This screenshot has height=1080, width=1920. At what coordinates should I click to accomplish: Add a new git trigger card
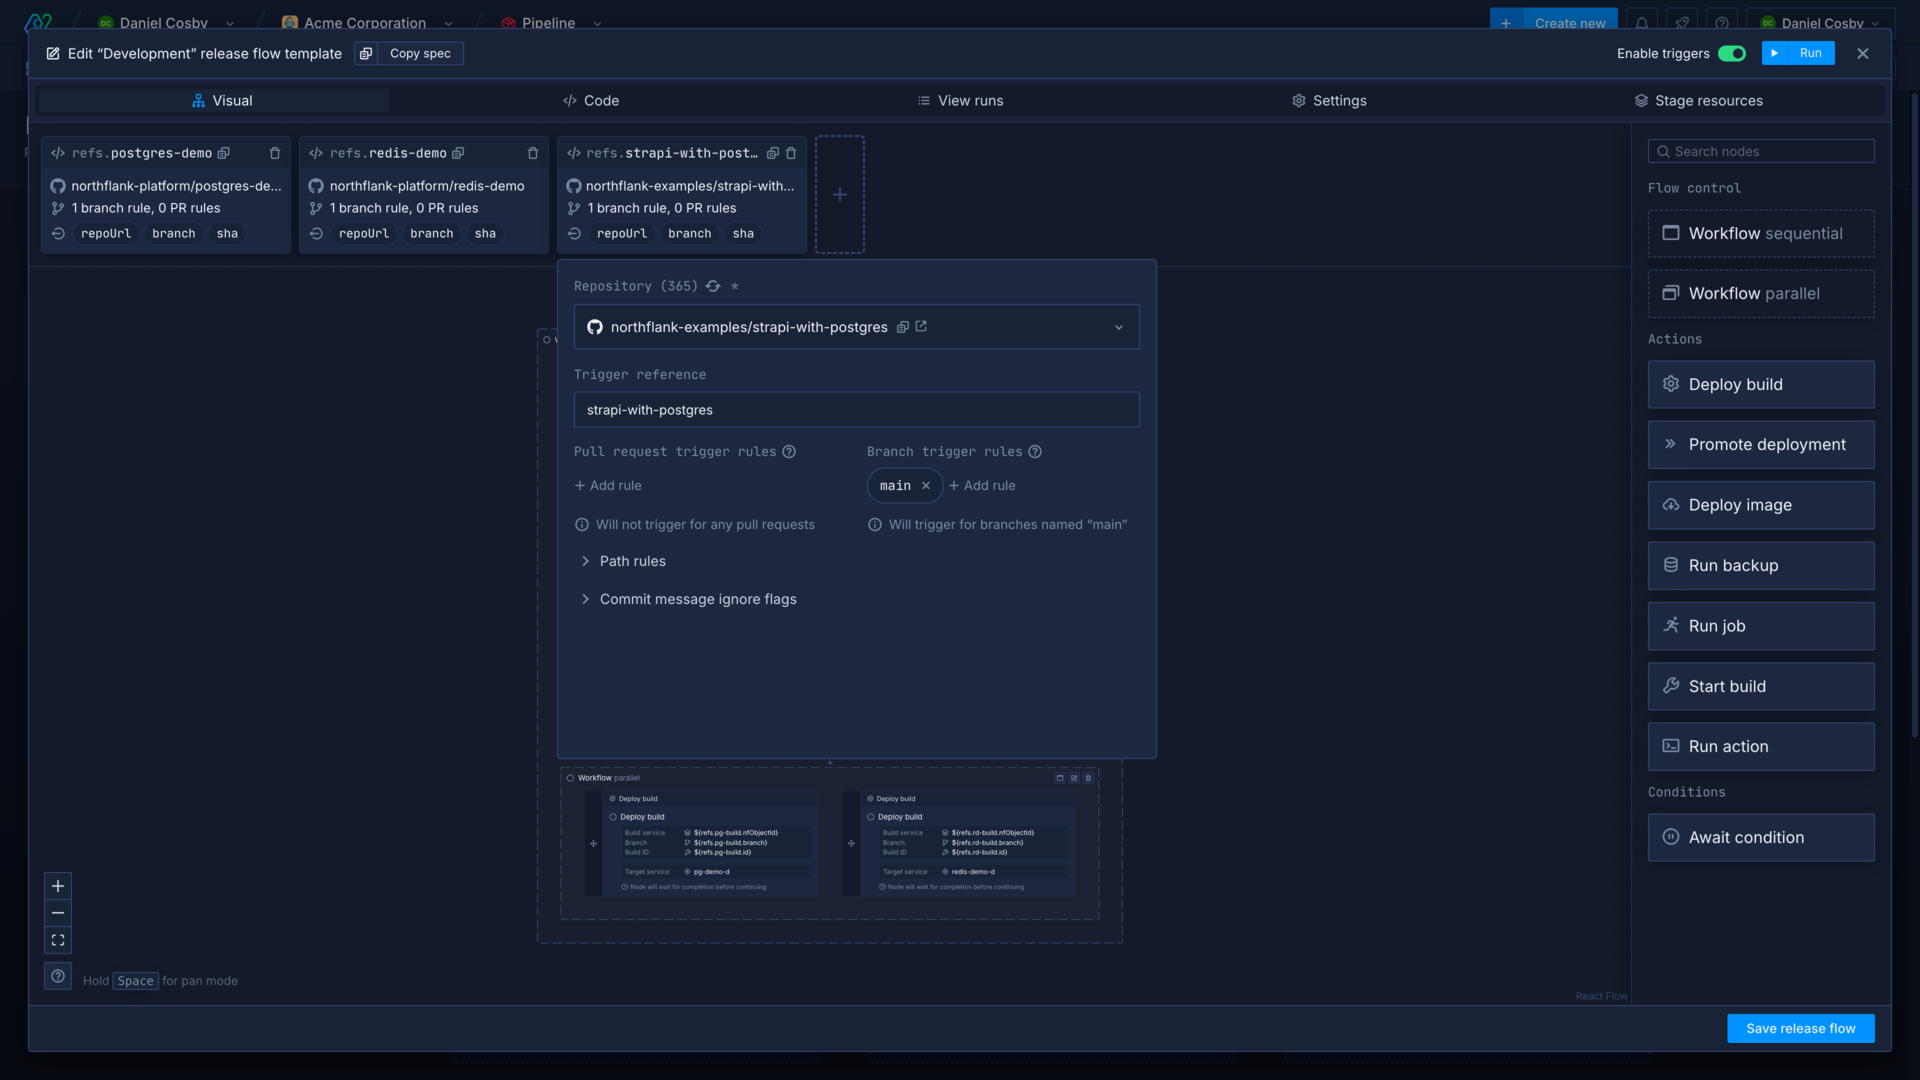tap(840, 195)
